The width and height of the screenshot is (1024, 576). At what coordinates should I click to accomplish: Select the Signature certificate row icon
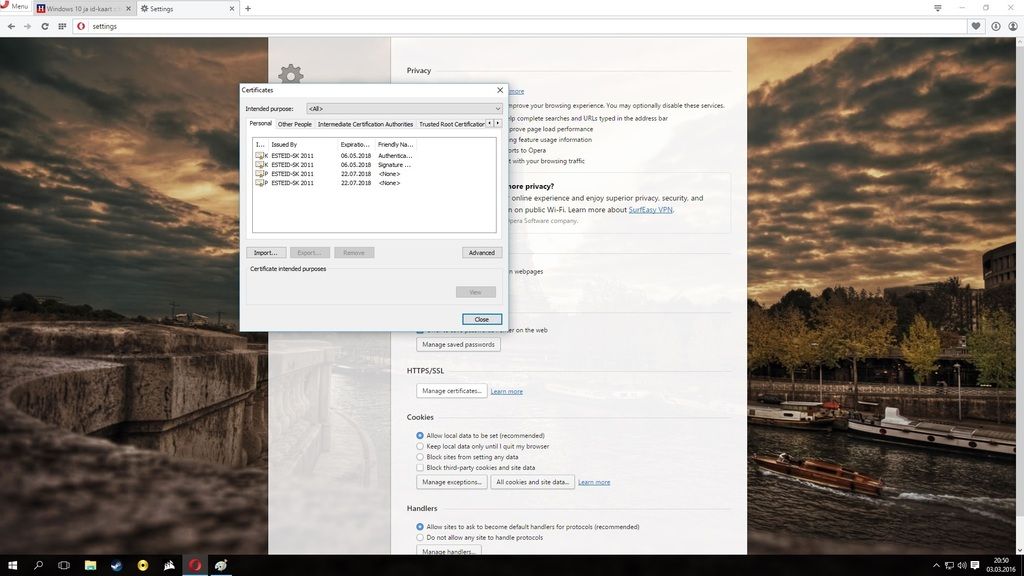[261, 165]
